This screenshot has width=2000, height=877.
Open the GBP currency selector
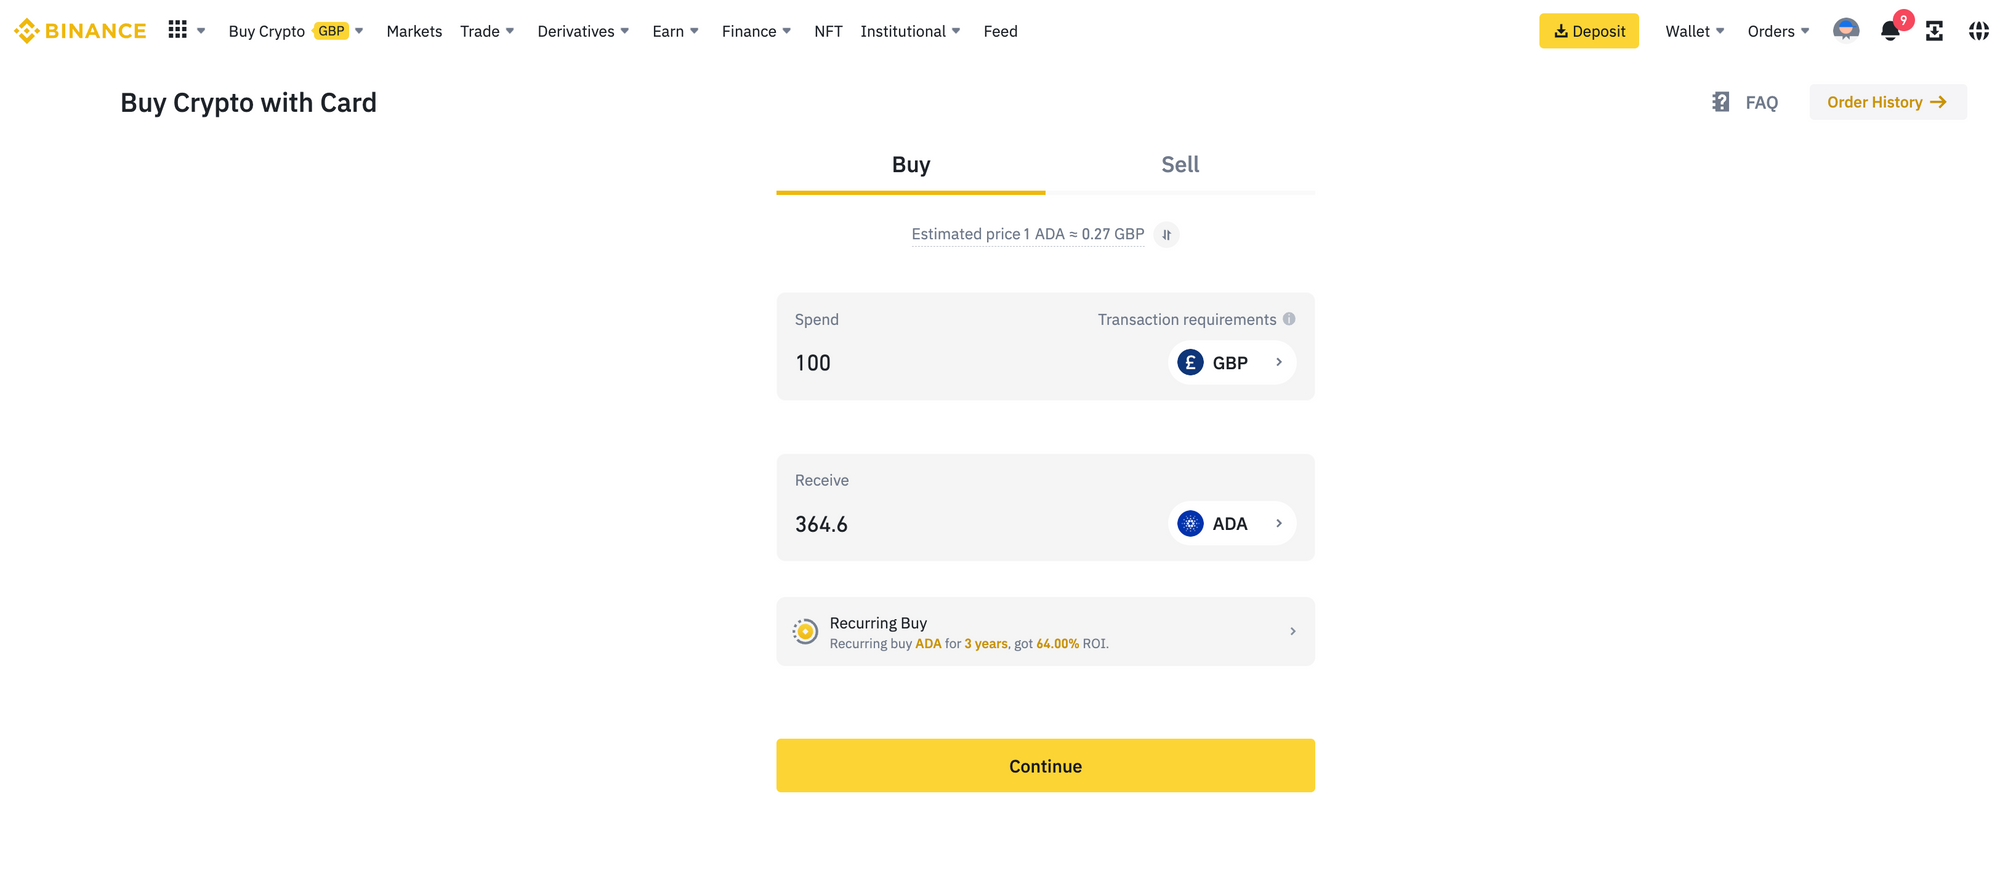(1232, 362)
